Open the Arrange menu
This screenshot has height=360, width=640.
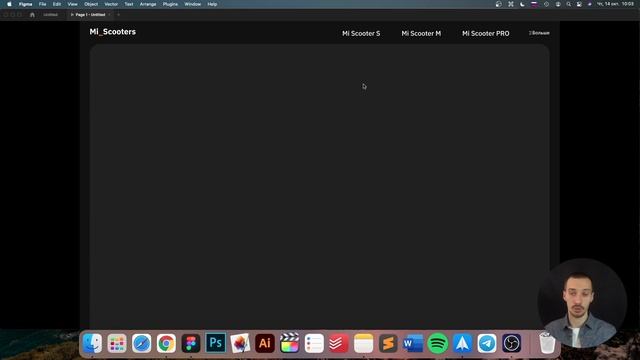point(148,4)
